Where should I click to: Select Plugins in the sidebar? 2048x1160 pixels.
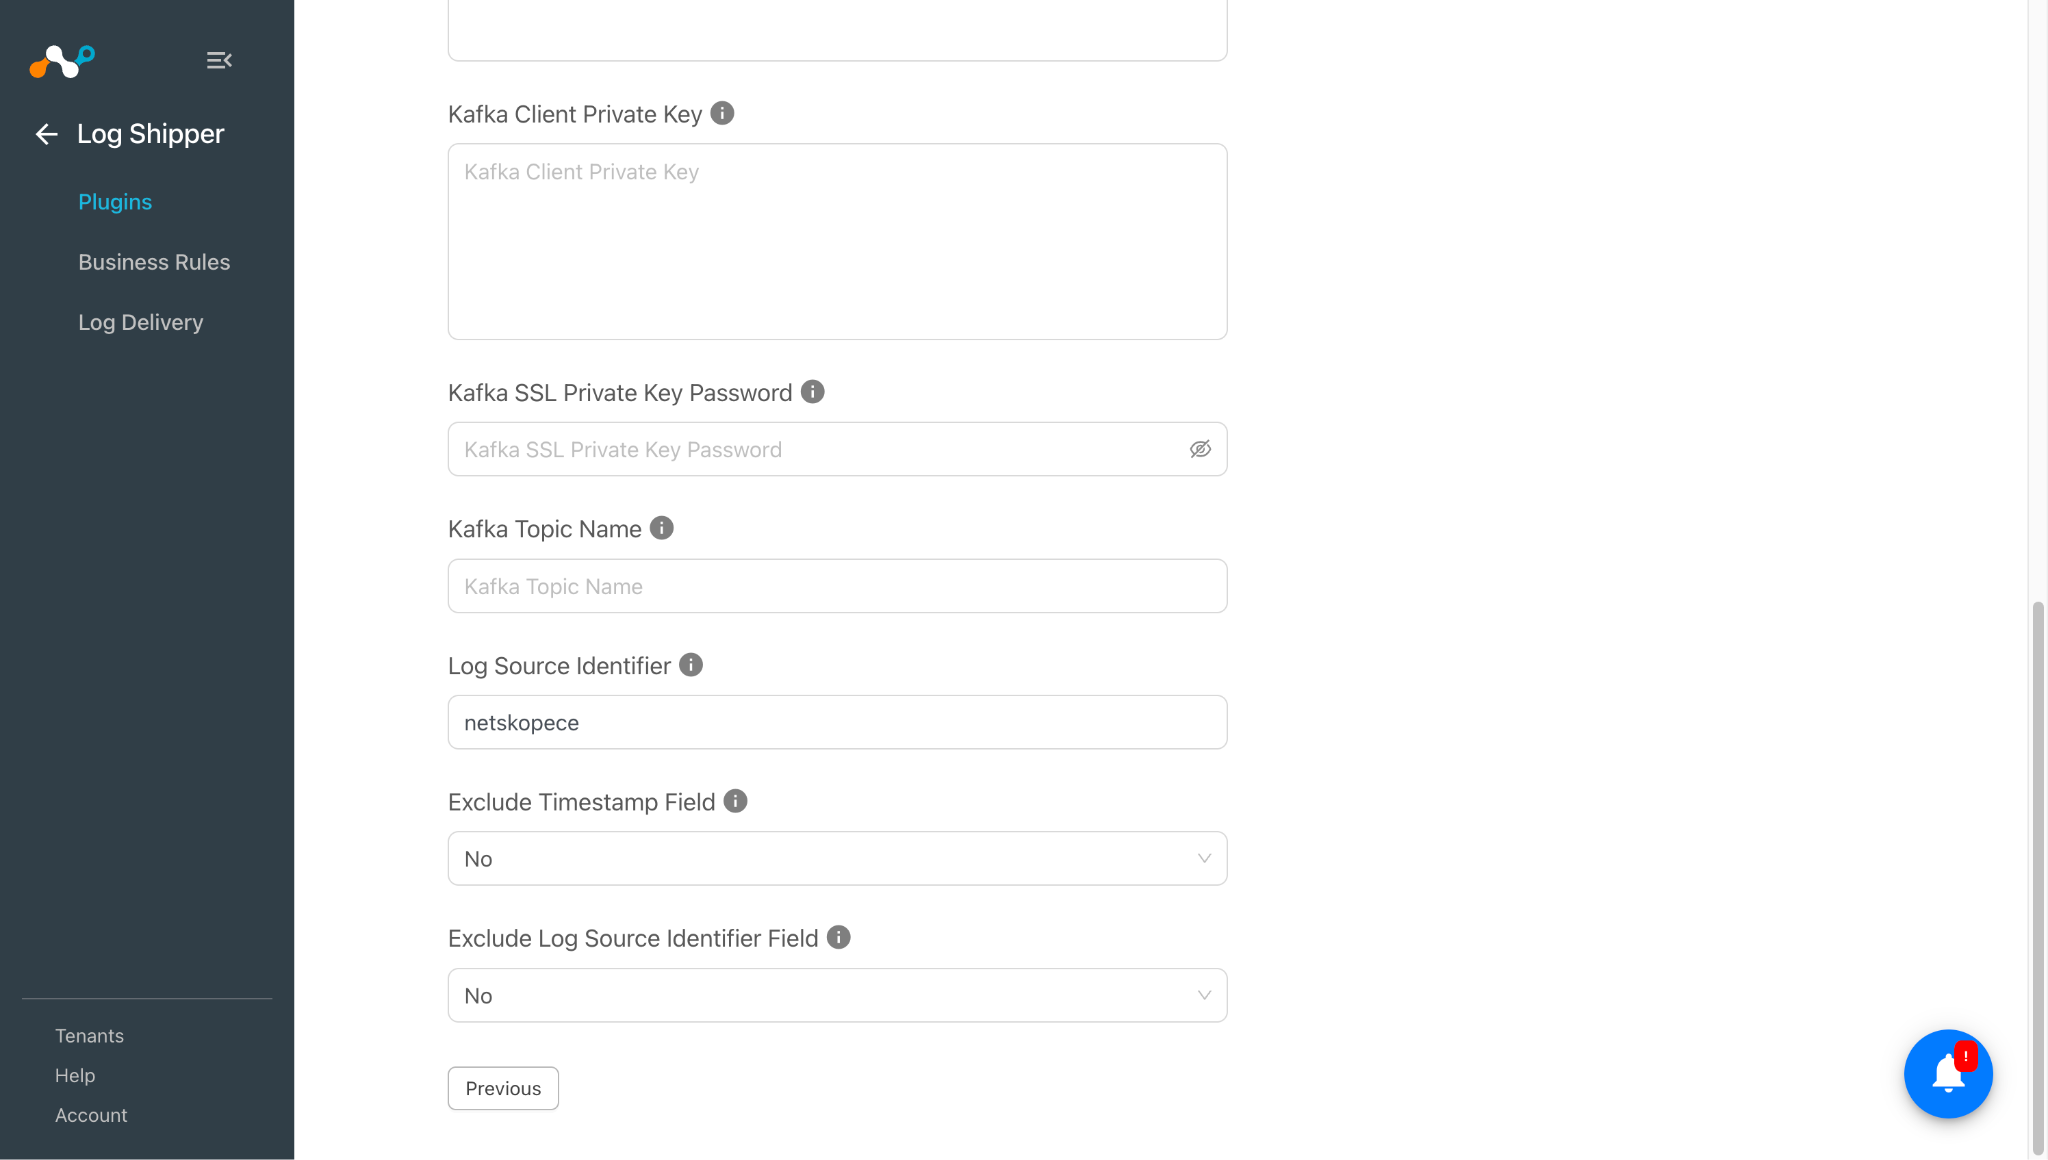[x=115, y=202]
